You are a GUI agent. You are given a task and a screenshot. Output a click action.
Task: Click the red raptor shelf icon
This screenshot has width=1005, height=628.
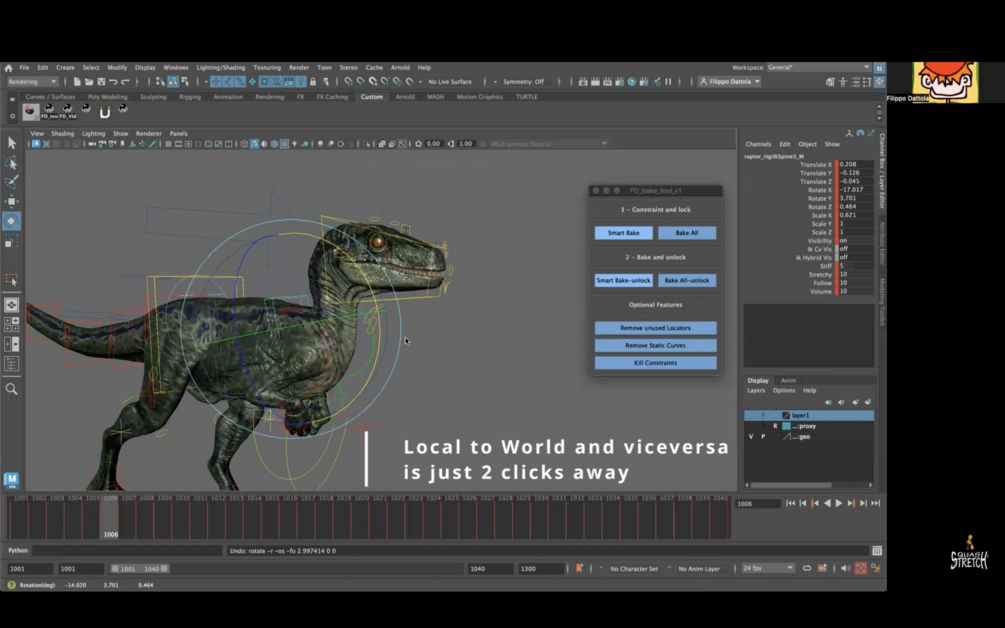coord(31,112)
